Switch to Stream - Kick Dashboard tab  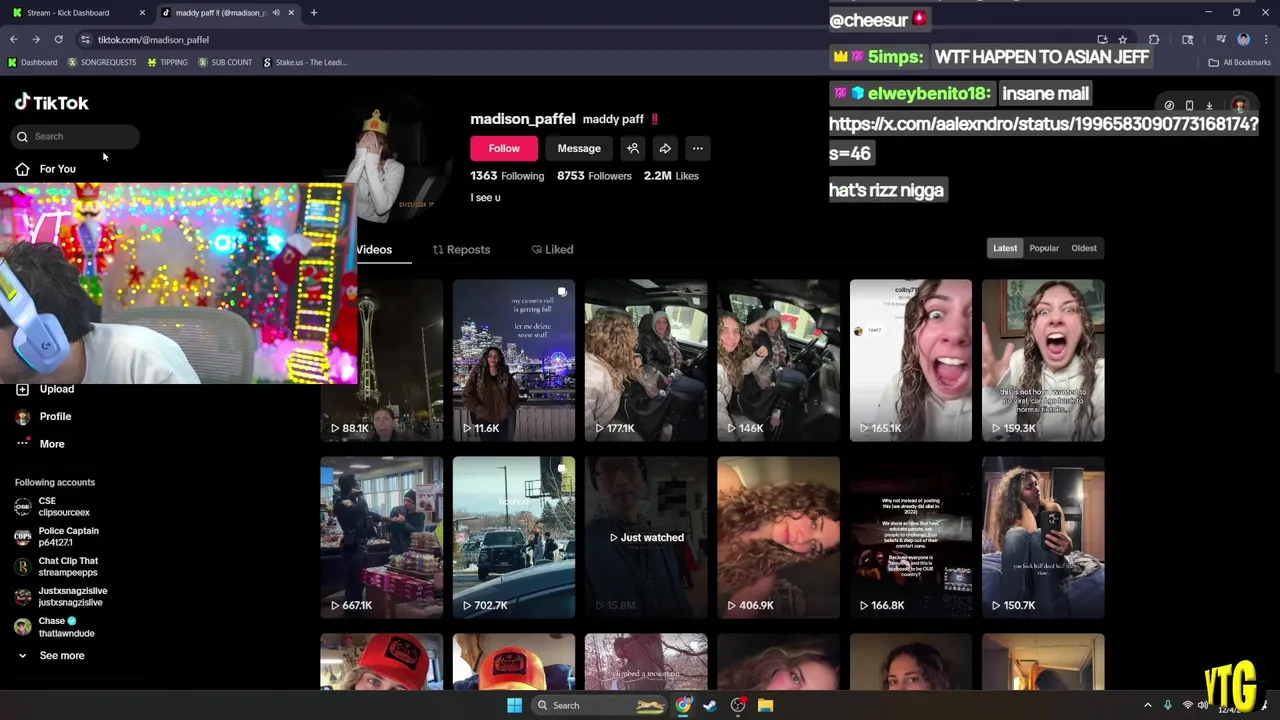tap(78, 13)
